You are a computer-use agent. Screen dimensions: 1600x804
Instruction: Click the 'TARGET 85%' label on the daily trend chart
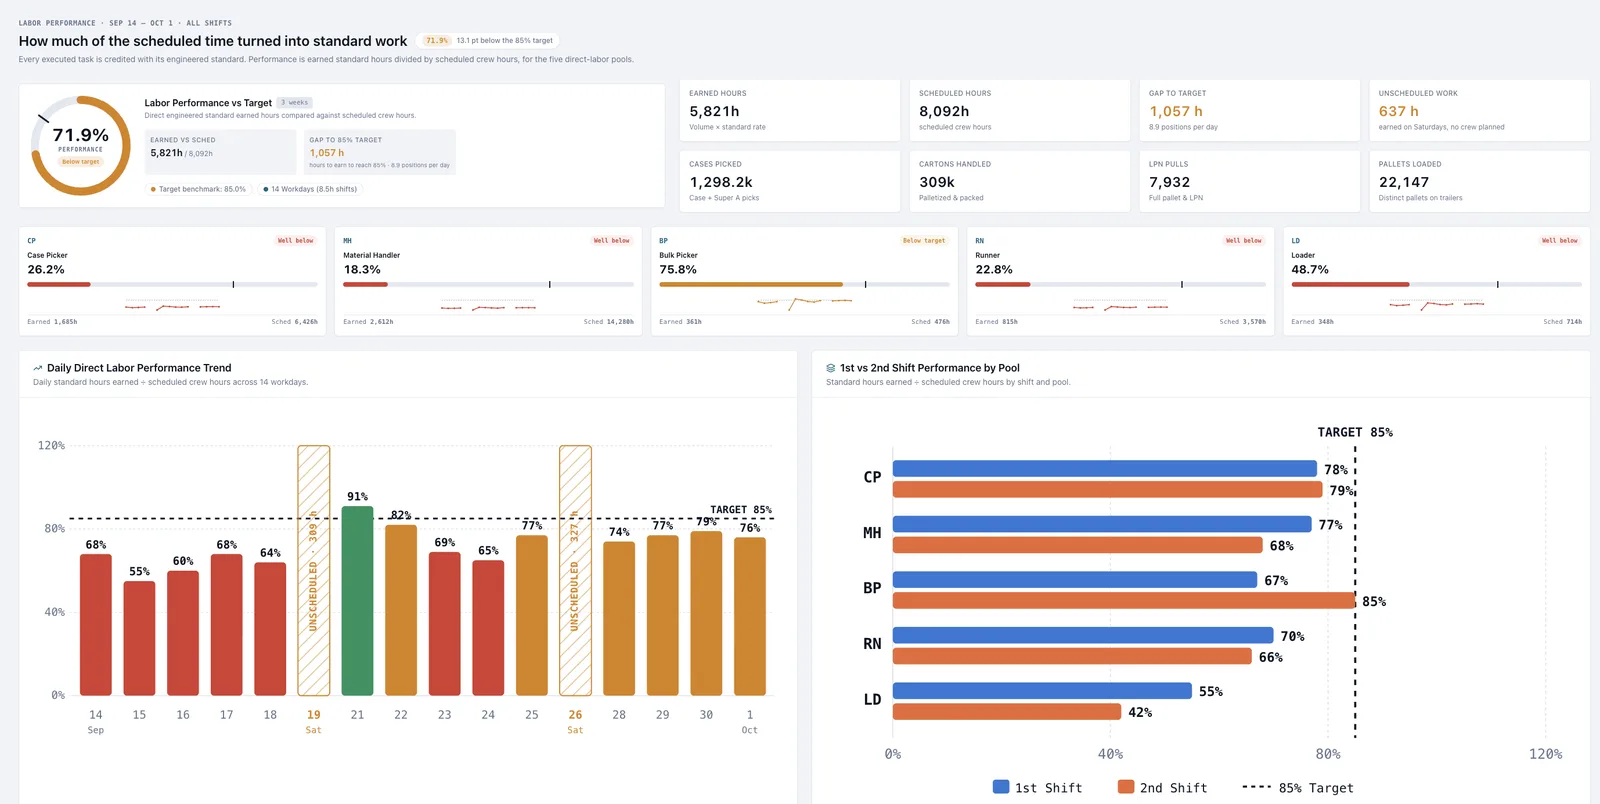741,510
